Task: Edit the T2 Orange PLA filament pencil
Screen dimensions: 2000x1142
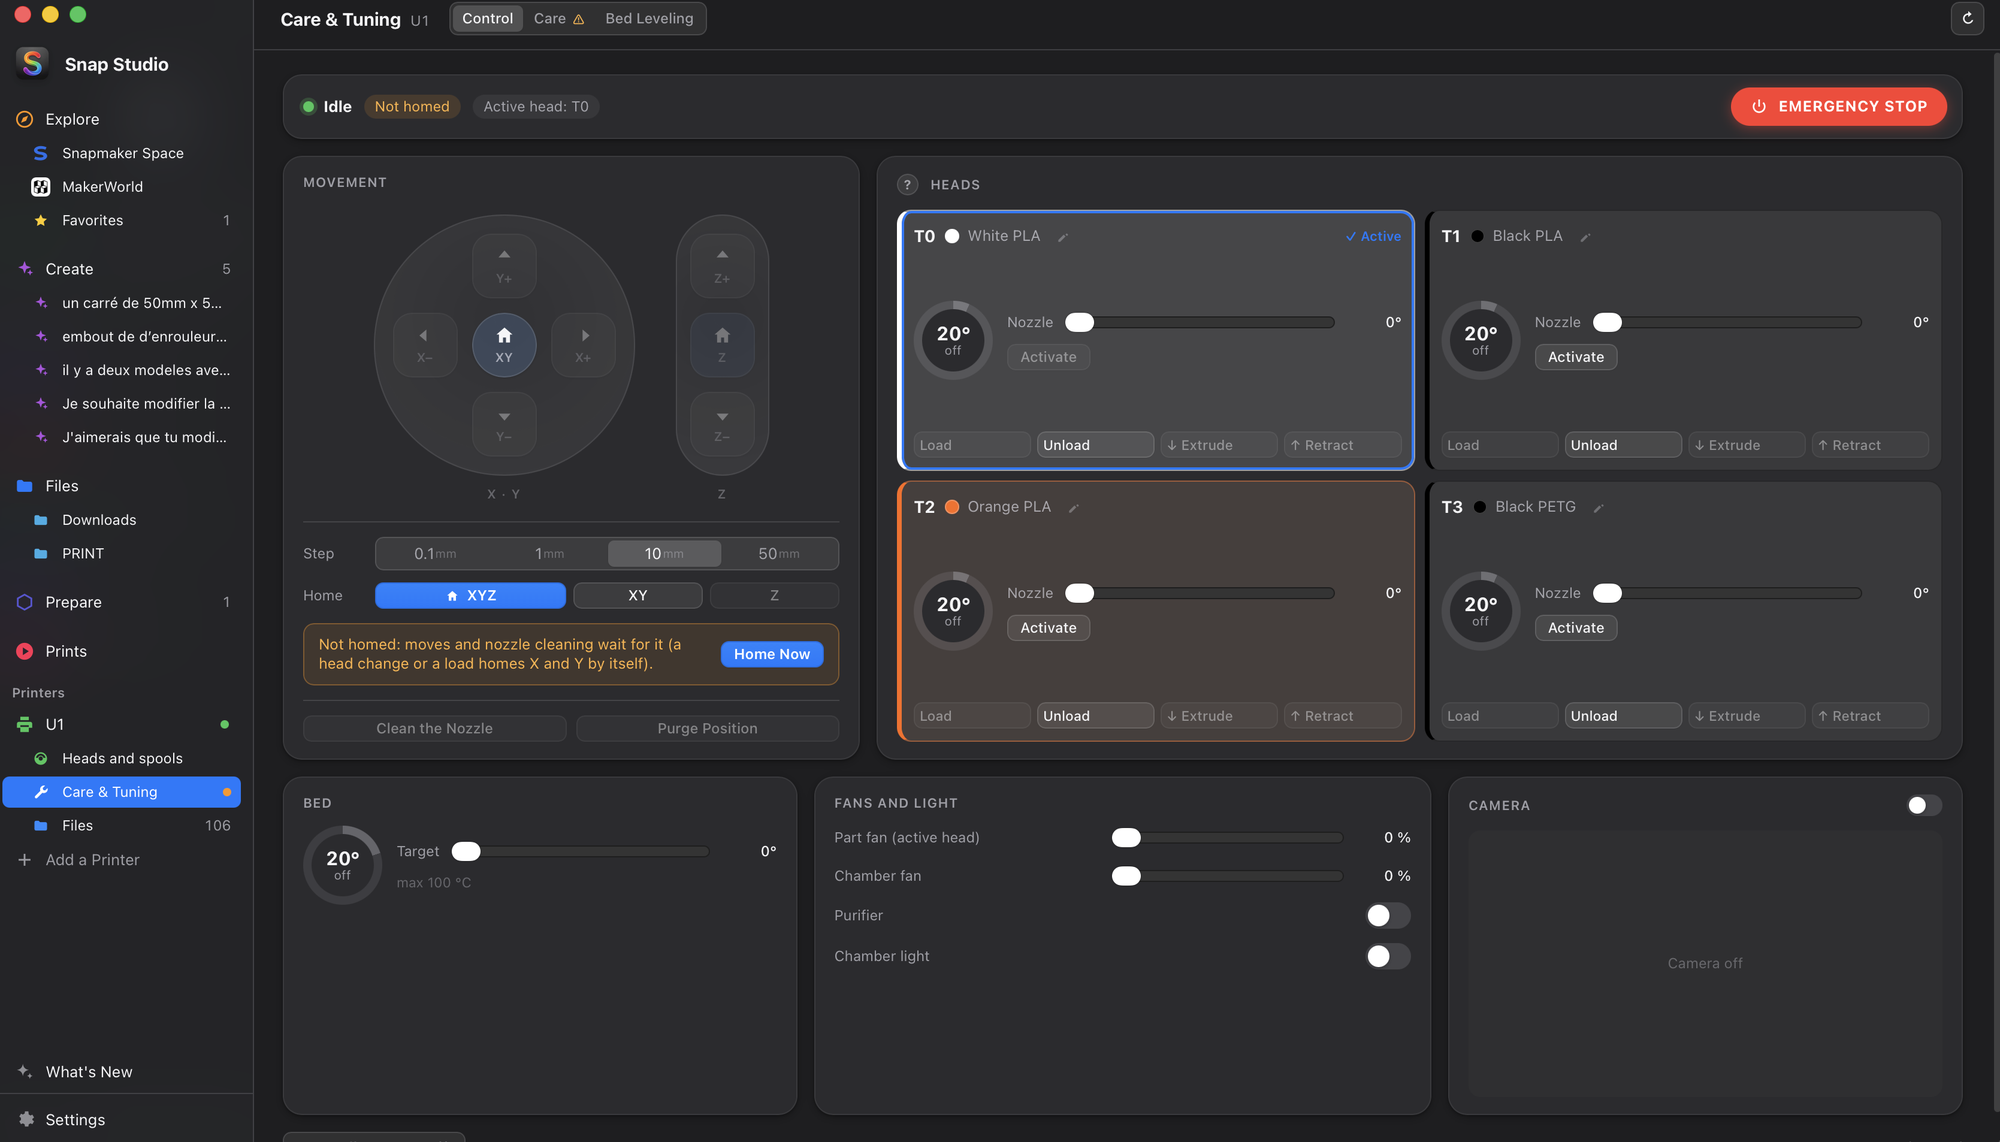Action: (1073, 508)
